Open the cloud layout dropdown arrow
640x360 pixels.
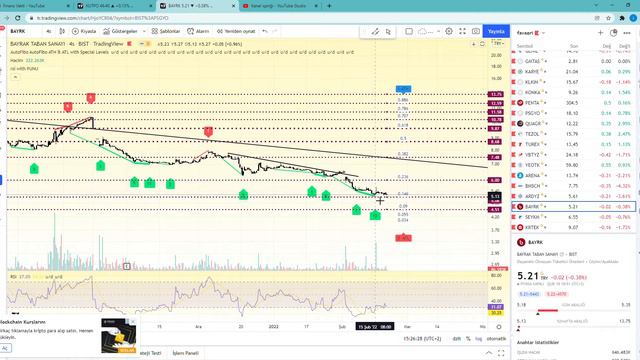tap(438, 31)
